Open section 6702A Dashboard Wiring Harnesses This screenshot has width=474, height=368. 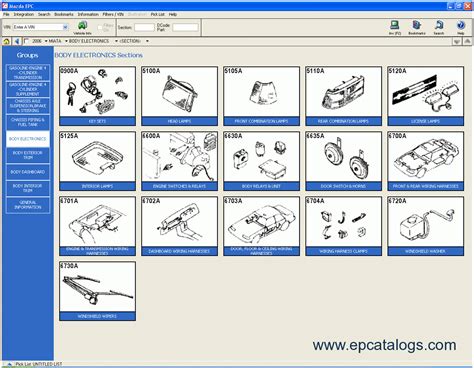[179, 226]
